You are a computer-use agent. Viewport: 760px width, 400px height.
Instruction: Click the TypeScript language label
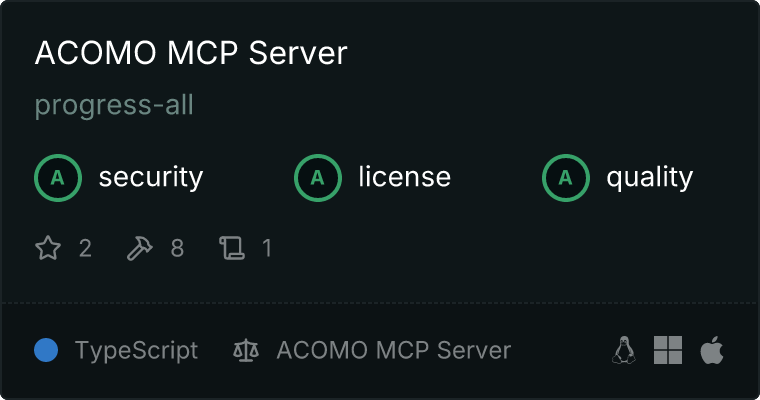(136, 351)
